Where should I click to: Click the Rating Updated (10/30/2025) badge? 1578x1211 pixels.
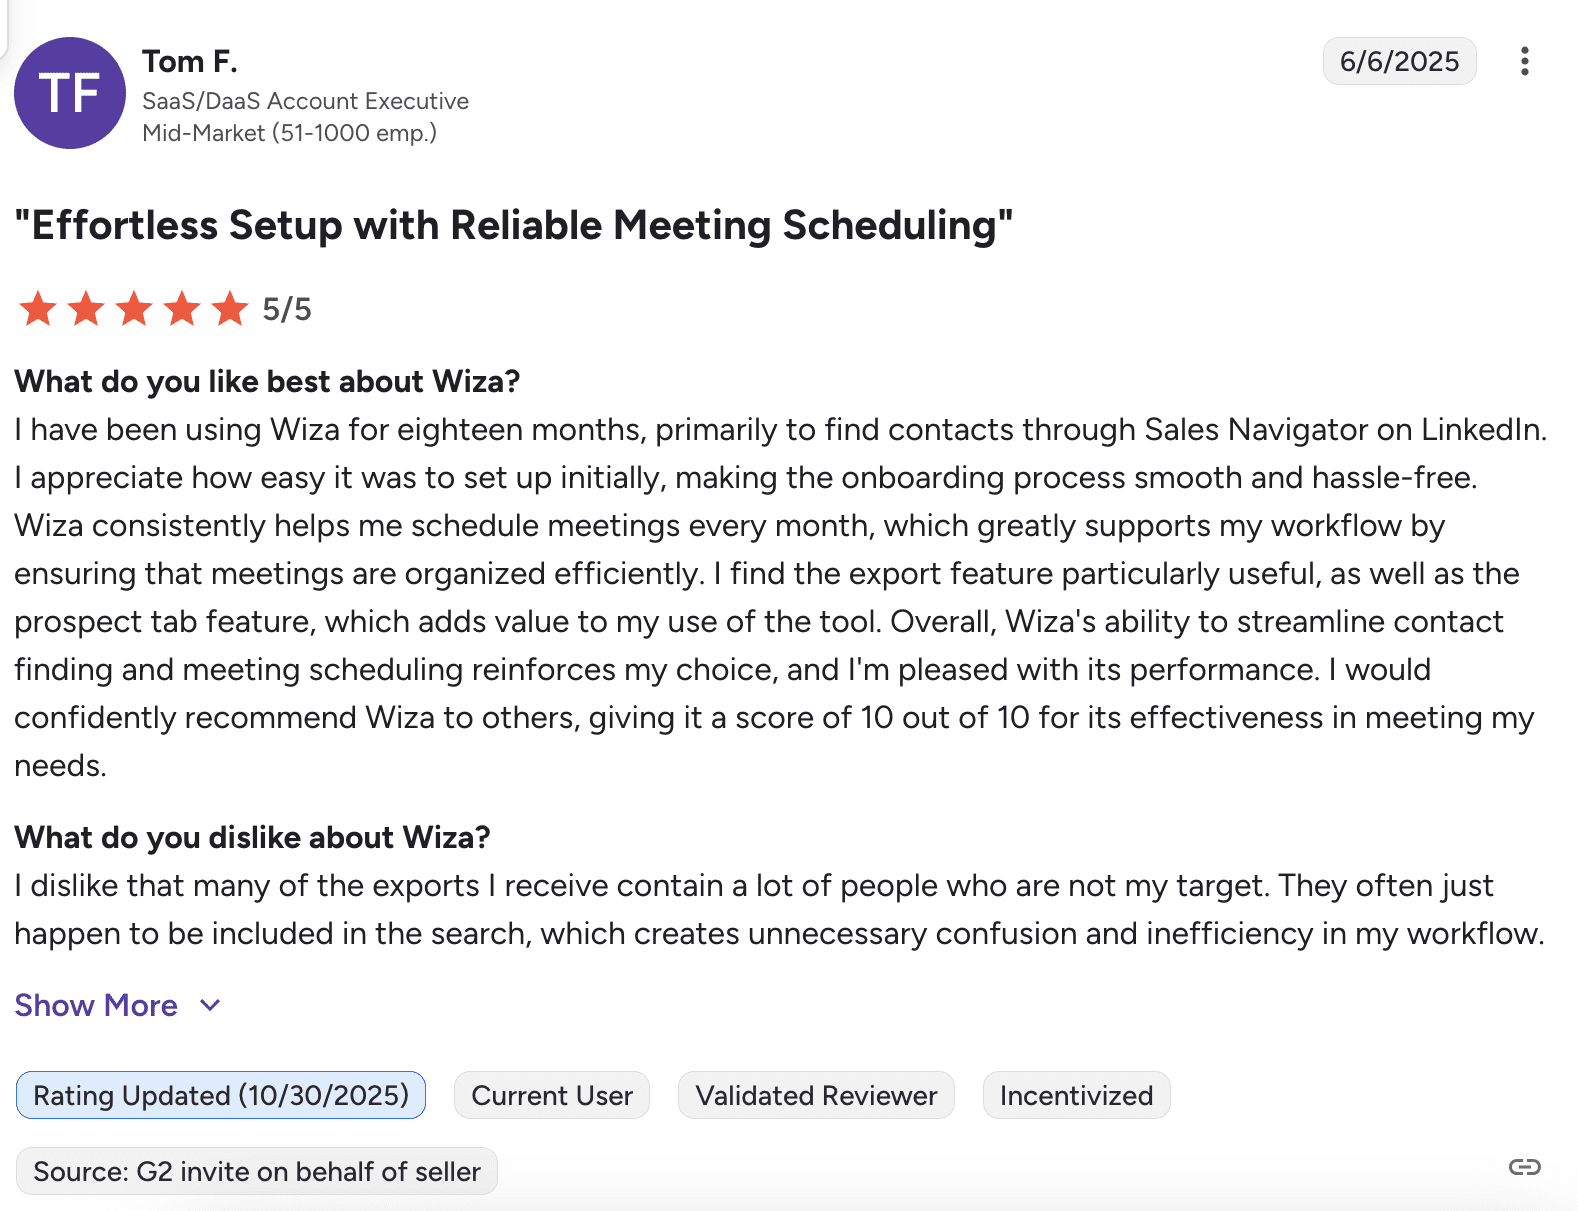(x=221, y=1095)
